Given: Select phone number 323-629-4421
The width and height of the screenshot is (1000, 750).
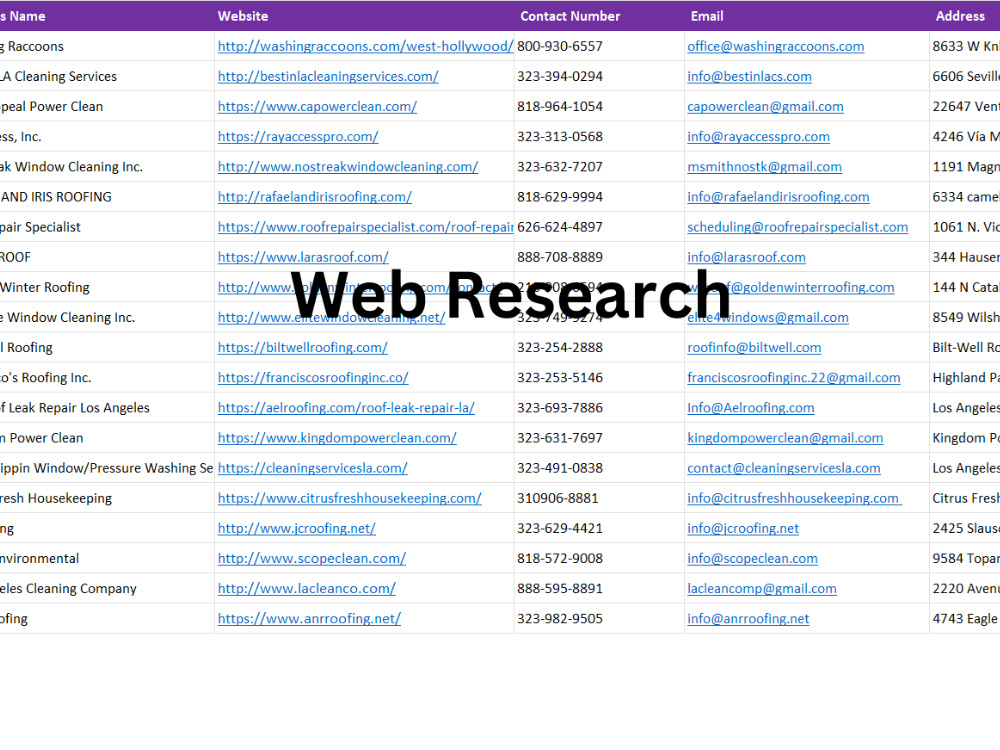Looking at the screenshot, I should coord(559,528).
